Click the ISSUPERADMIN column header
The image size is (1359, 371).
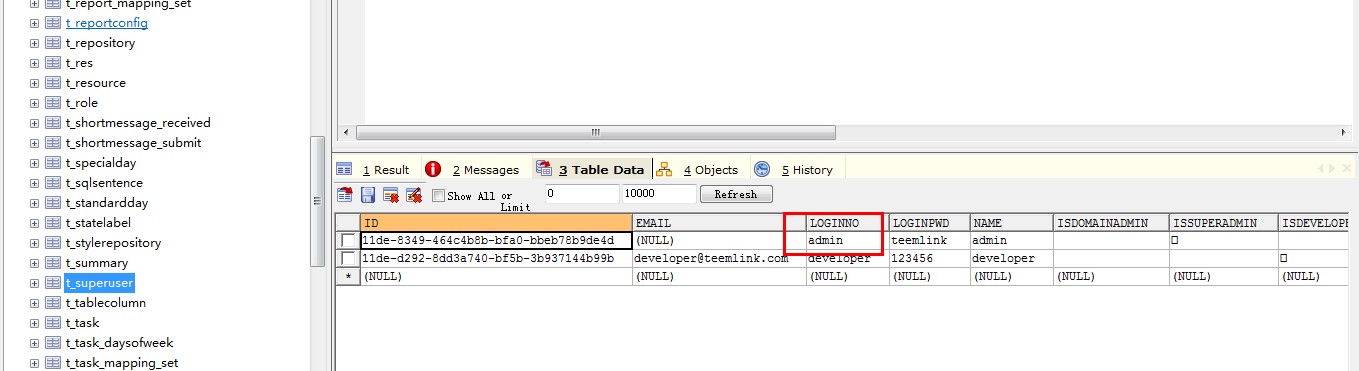1223,223
